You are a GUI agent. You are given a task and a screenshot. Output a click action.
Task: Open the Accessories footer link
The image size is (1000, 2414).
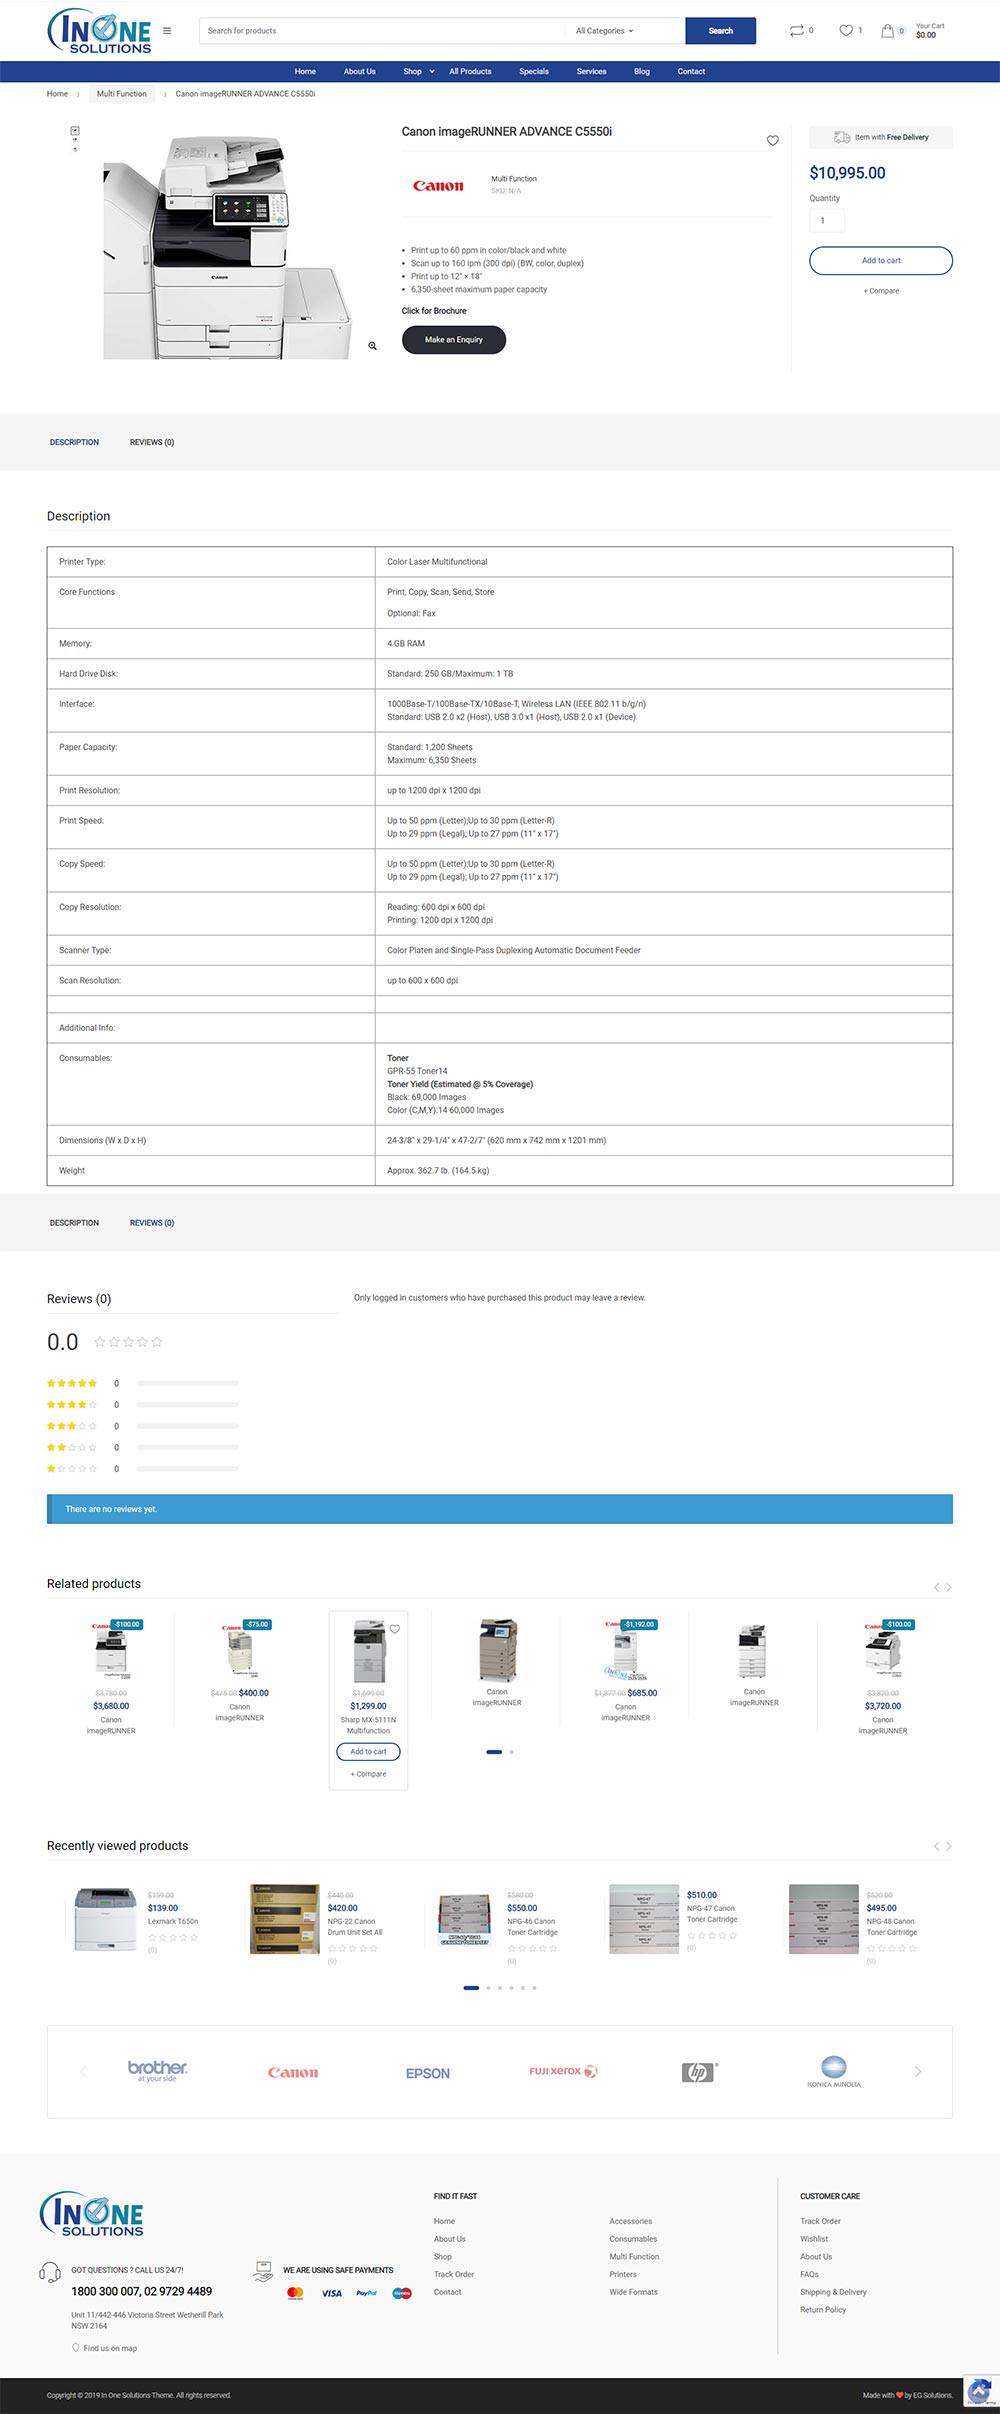[x=631, y=2221]
